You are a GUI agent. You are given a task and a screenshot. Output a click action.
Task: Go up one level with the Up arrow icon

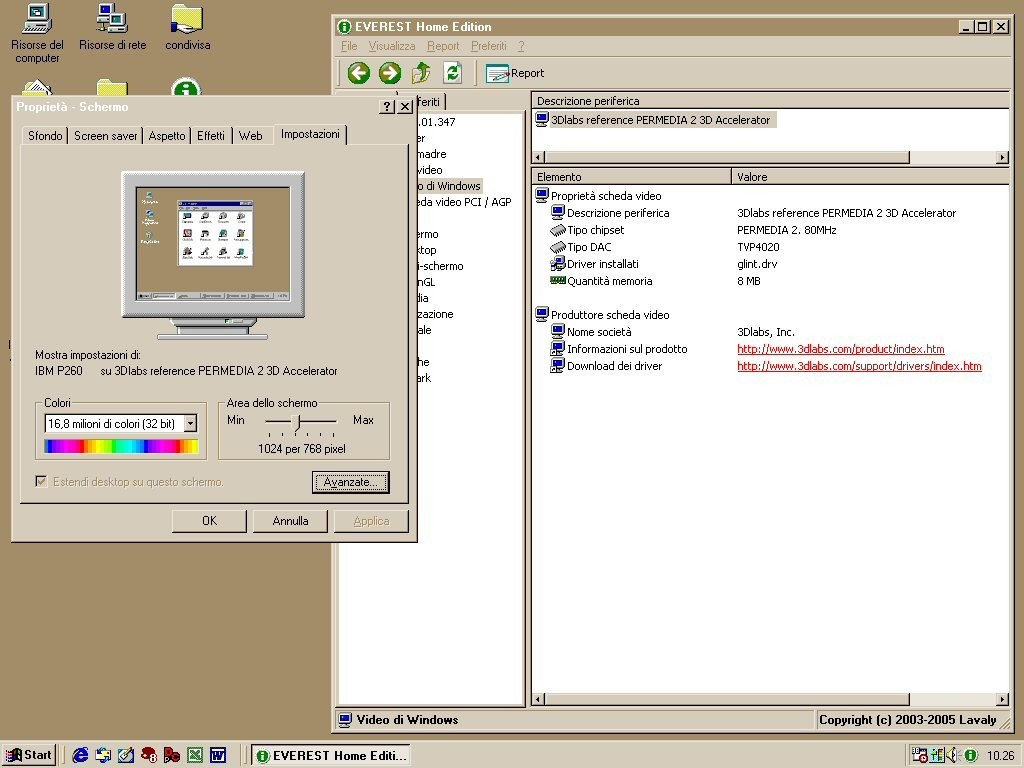[421, 72]
